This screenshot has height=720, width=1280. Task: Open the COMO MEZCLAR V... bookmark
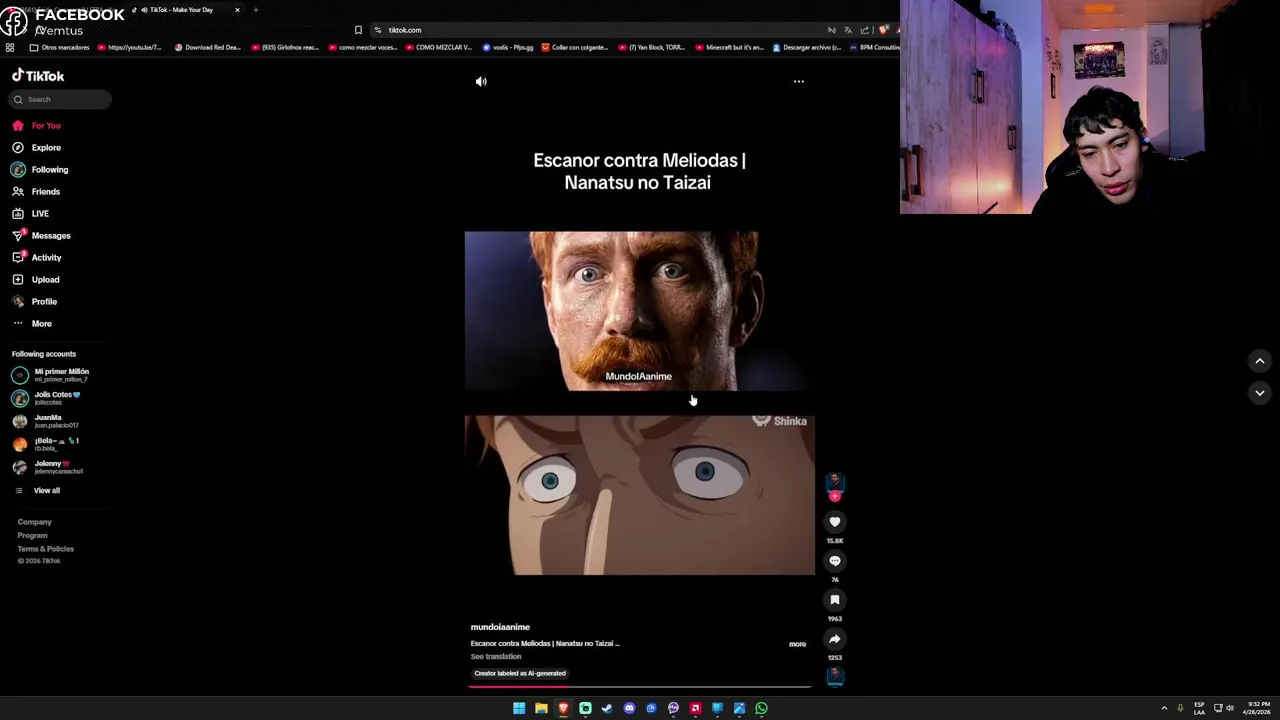[438, 48]
